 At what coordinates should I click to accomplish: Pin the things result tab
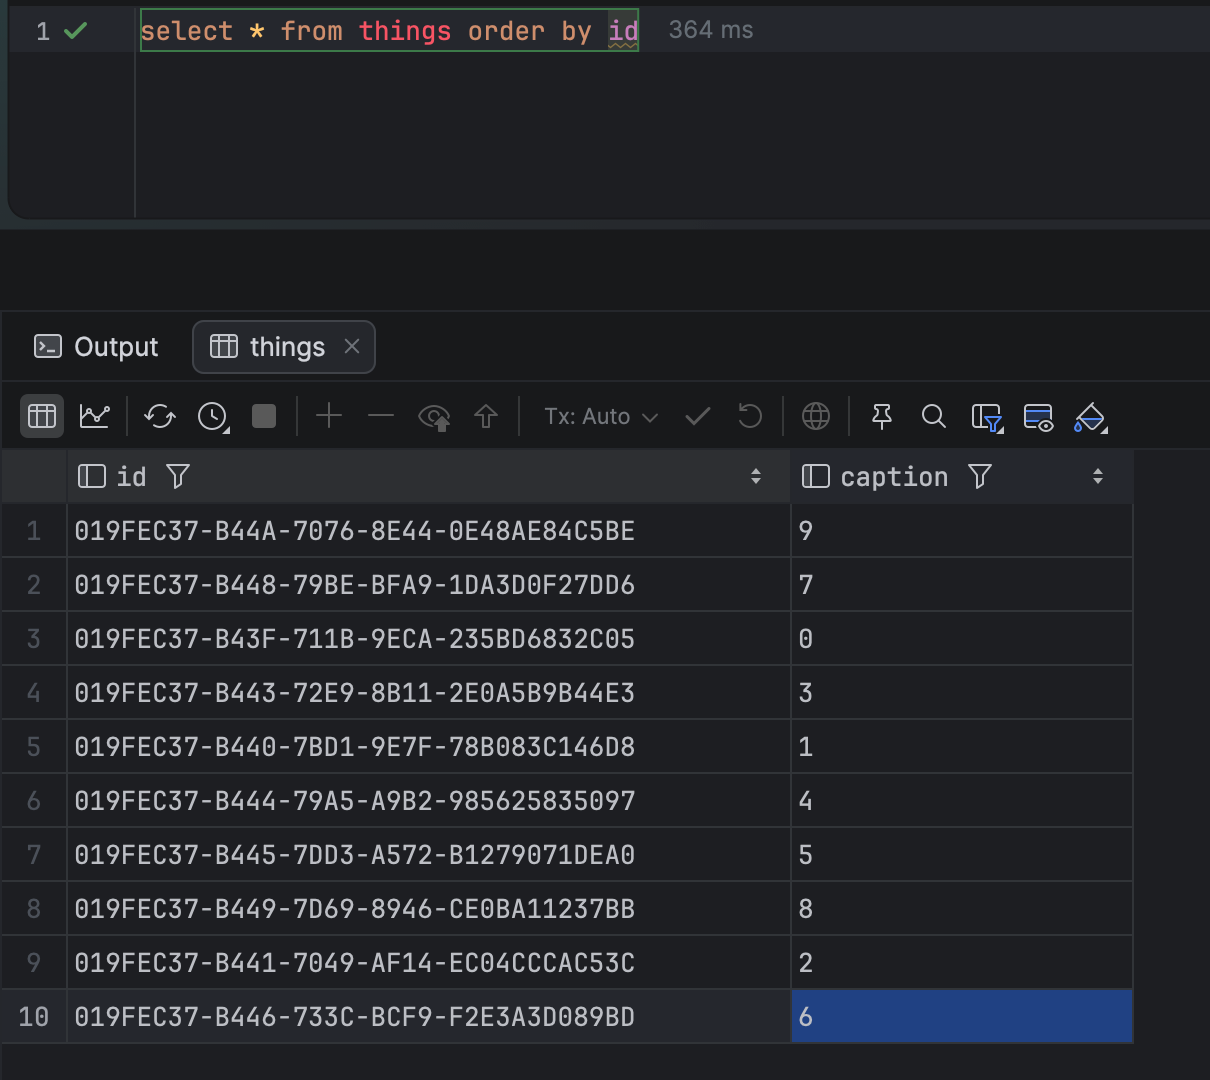click(882, 416)
